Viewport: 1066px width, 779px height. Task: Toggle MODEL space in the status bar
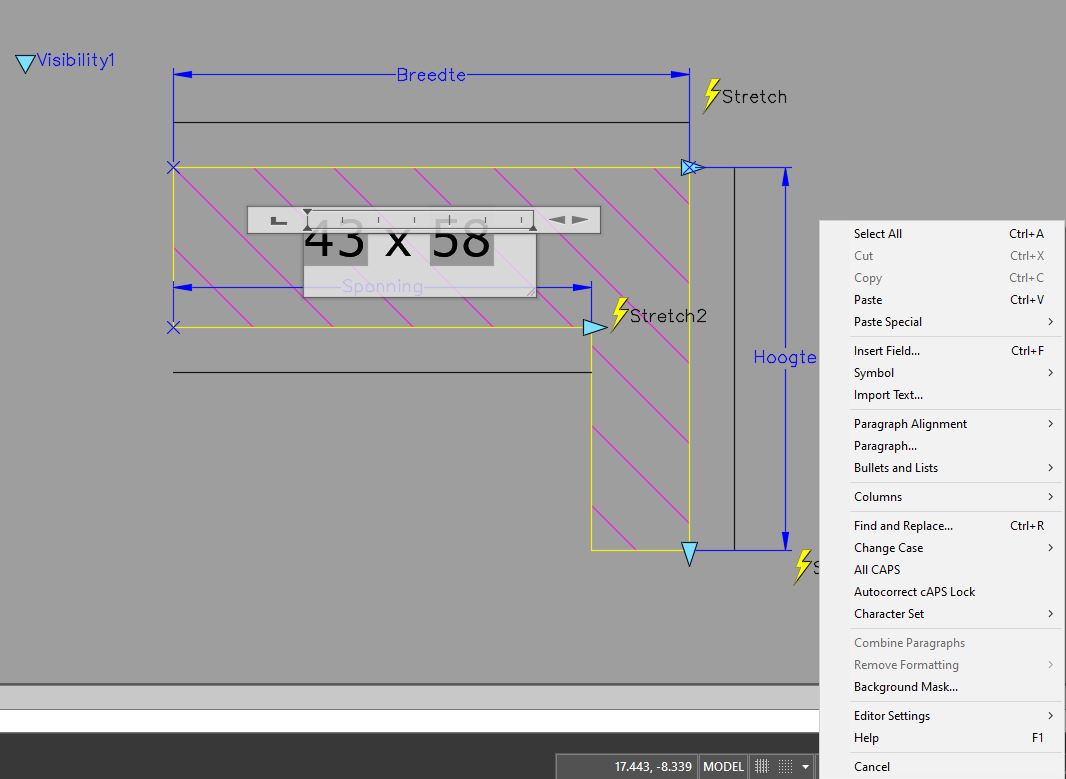point(722,766)
